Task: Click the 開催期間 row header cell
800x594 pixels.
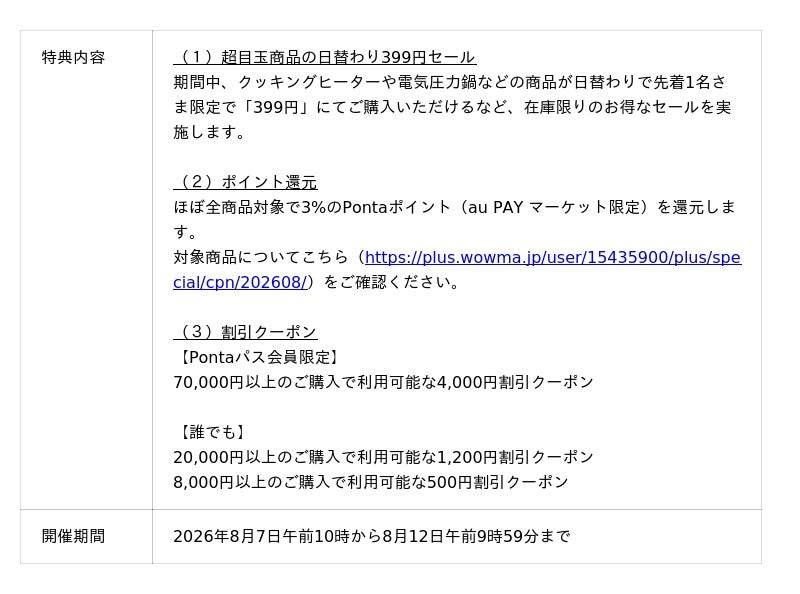Action: (x=86, y=536)
